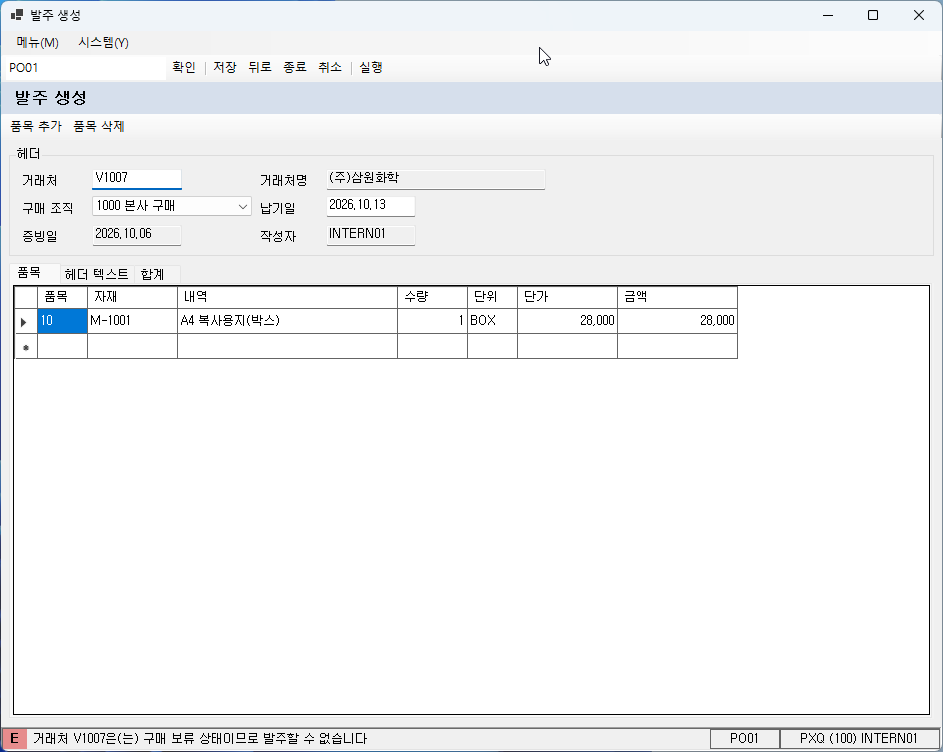Click the 납기일 date field
The height and width of the screenshot is (752, 943).
370,206
